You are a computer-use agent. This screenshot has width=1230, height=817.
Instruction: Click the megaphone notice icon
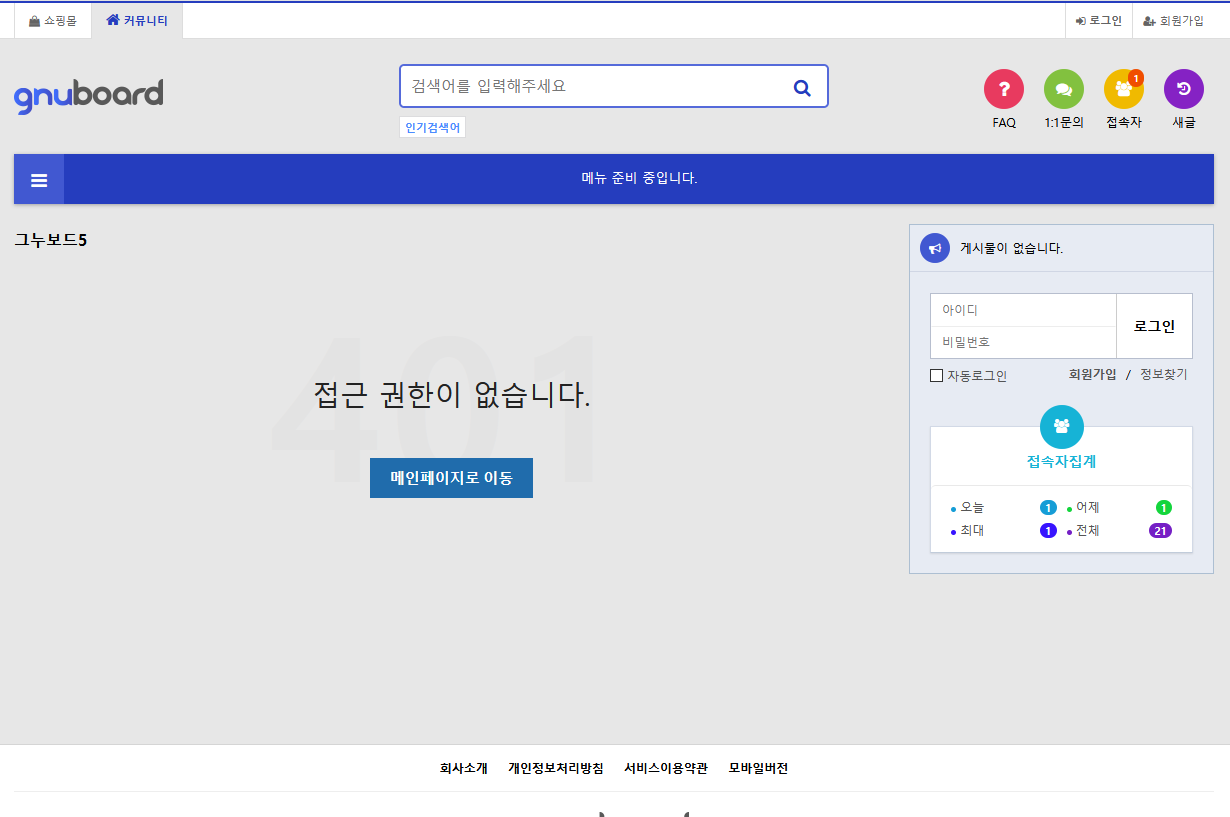(934, 247)
